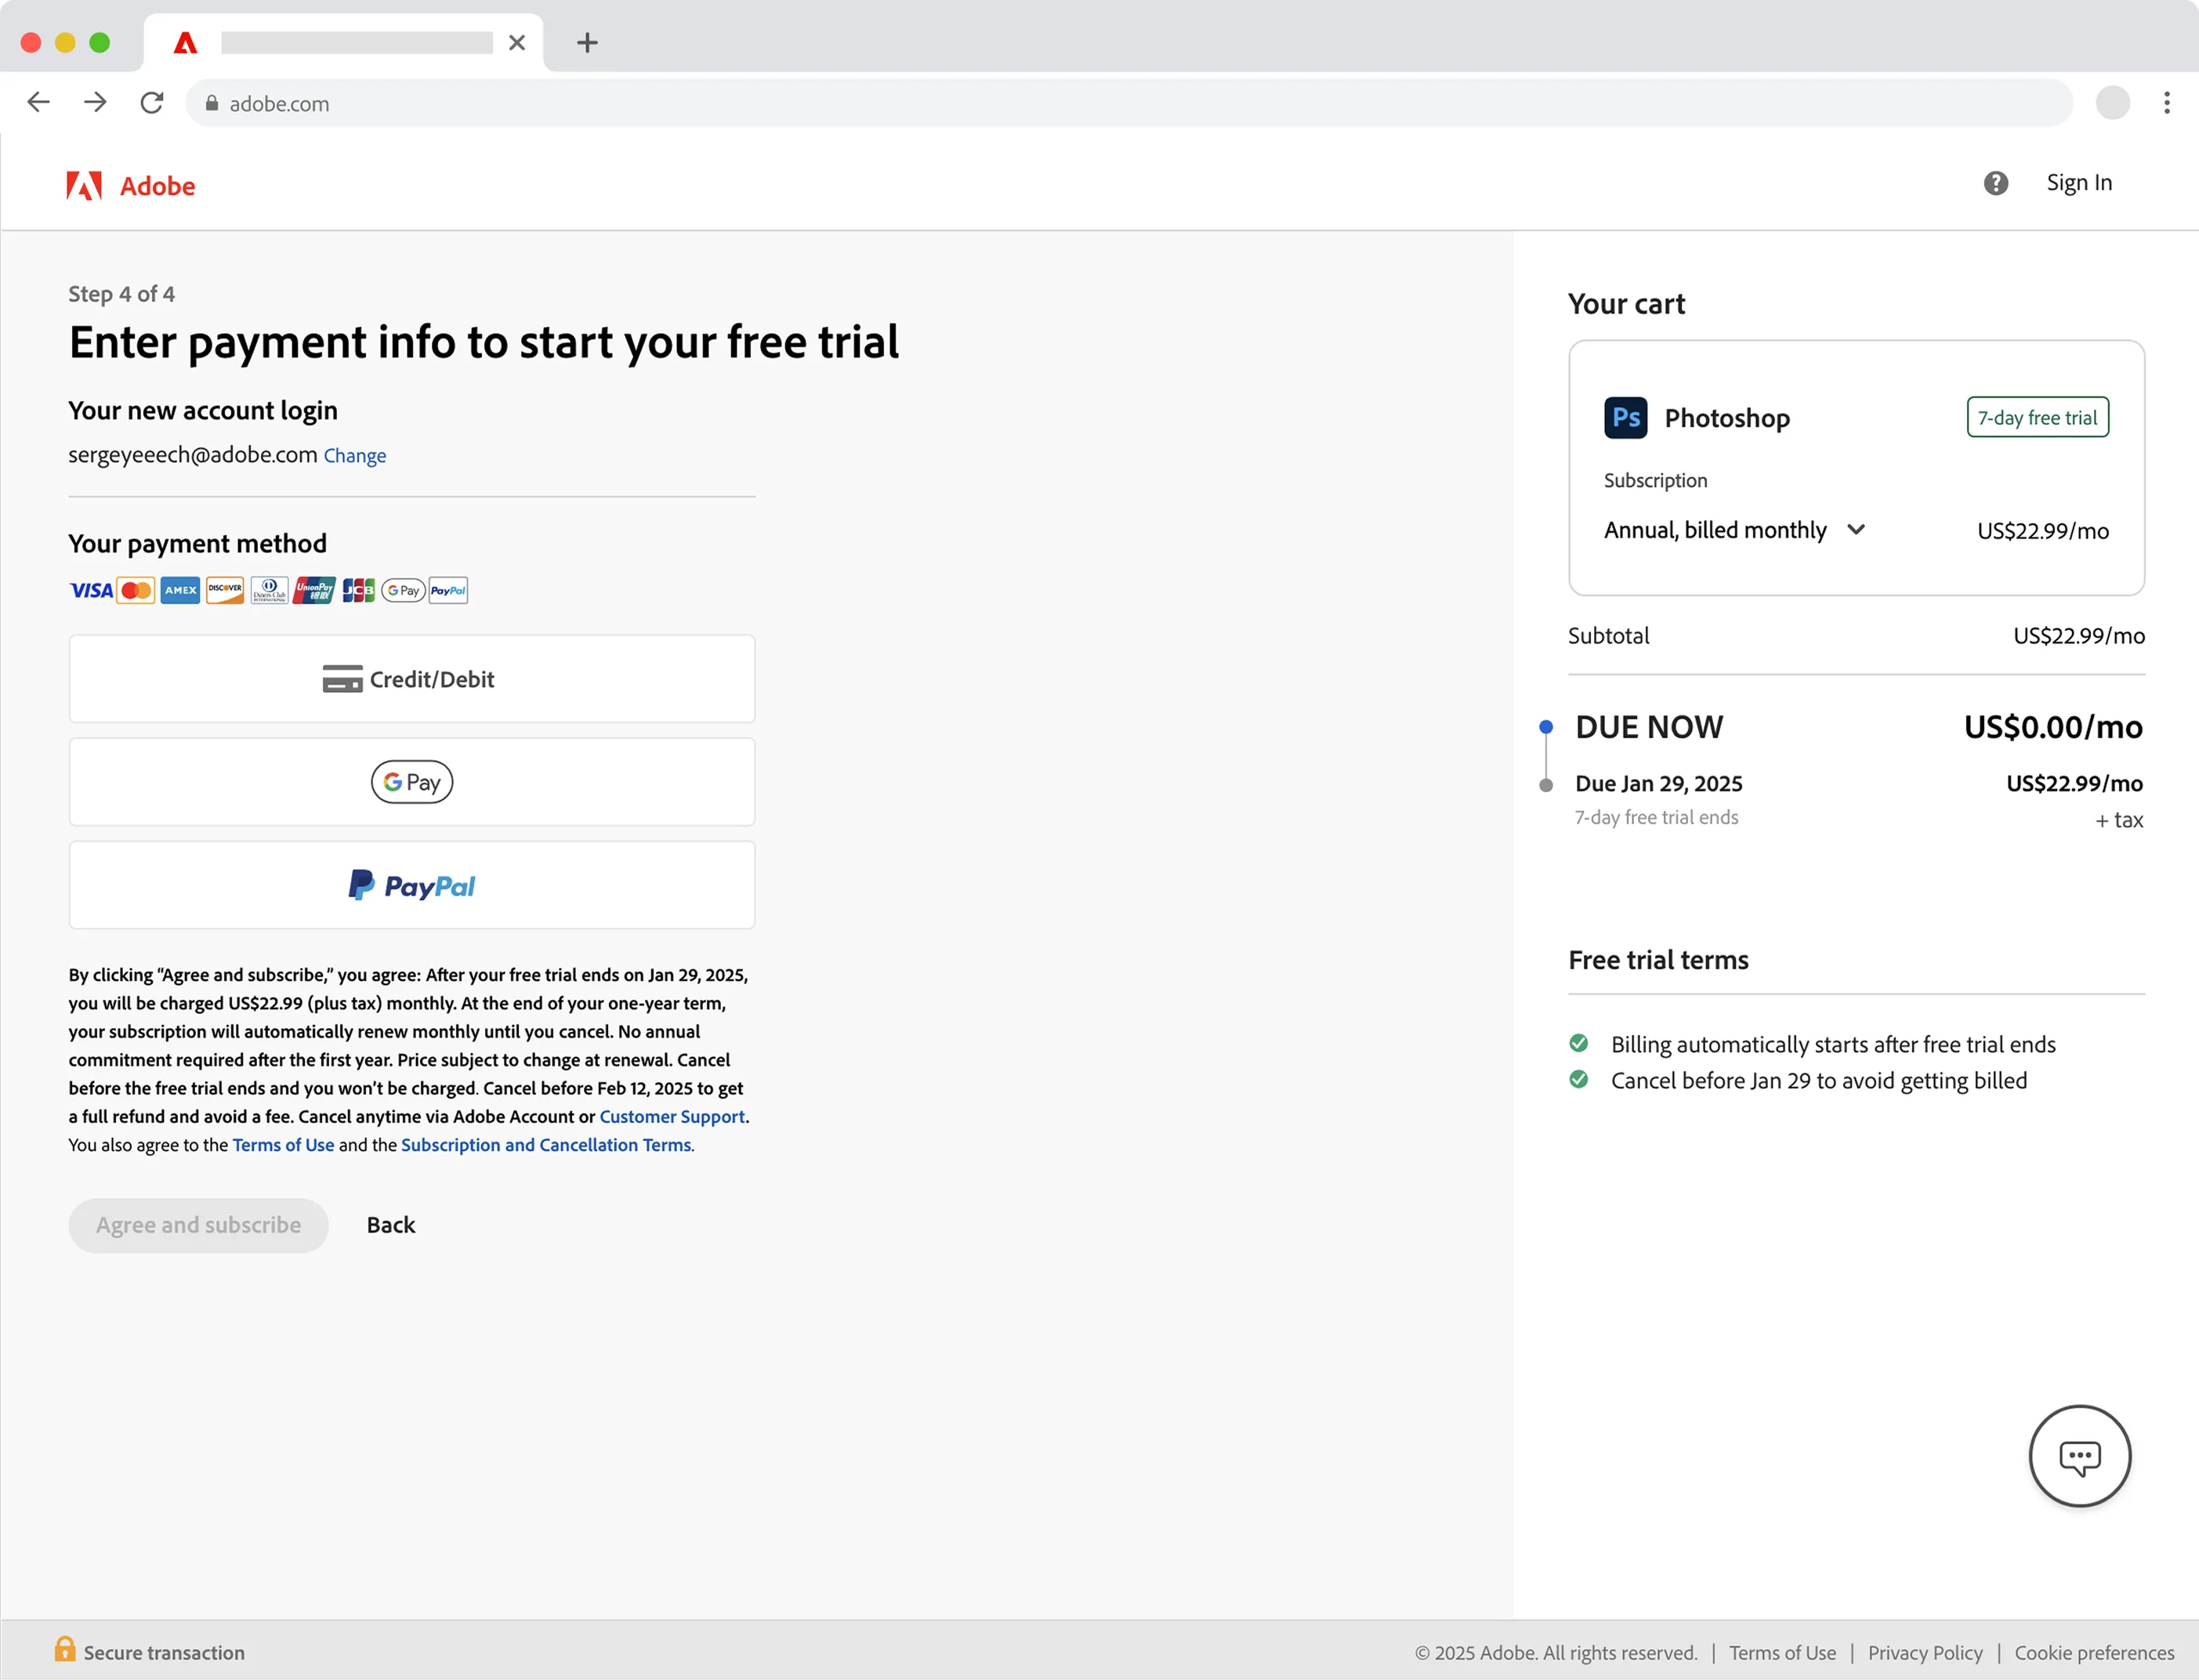Image resolution: width=2199 pixels, height=1680 pixels.
Task: Open the chat support bubble icon
Action: click(2079, 1456)
